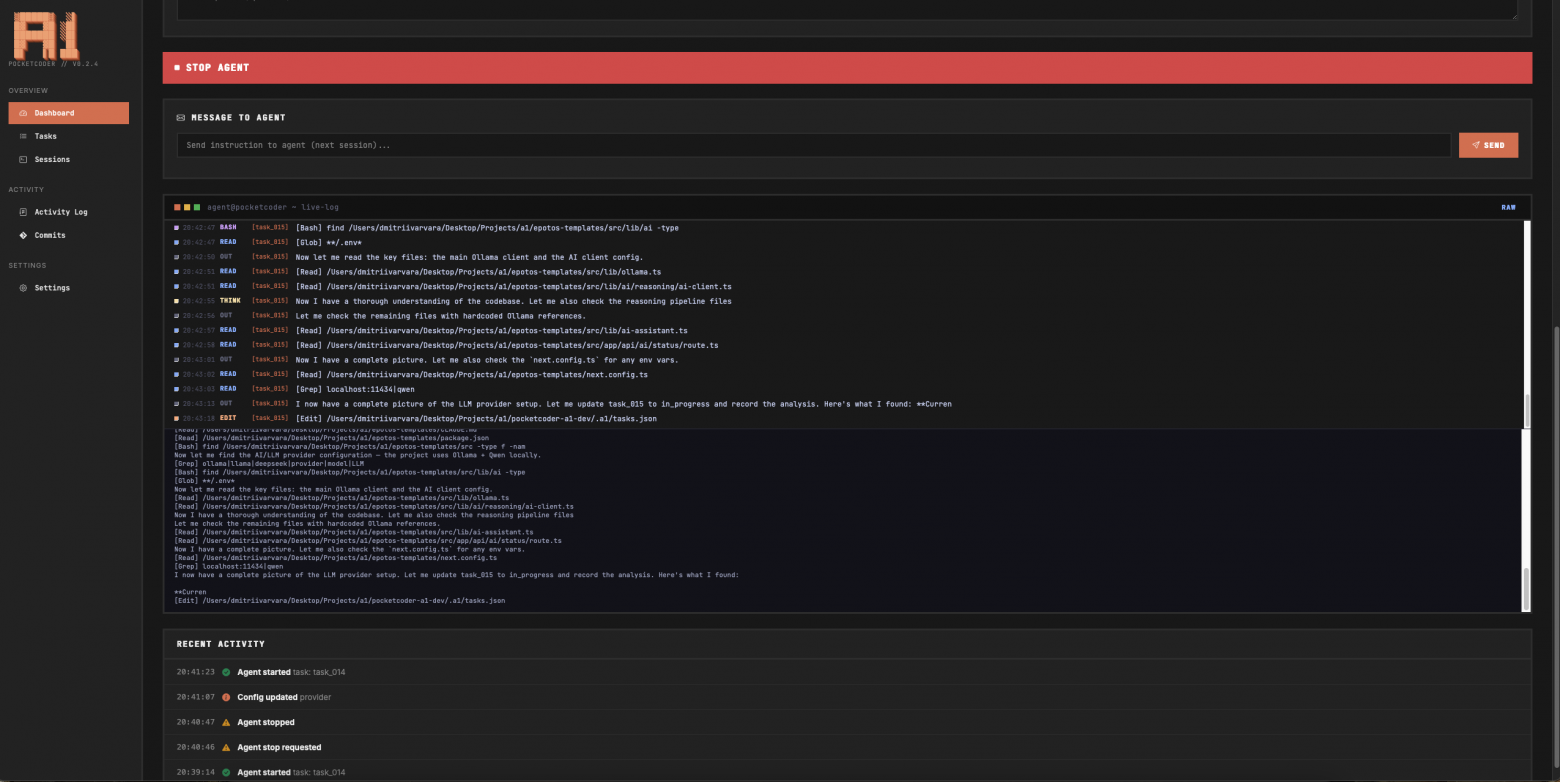The width and height of the screenshot is (1560, 782).
Task: Click the Dashboard gauge icon in sidebar
Action: coord(23,113)
